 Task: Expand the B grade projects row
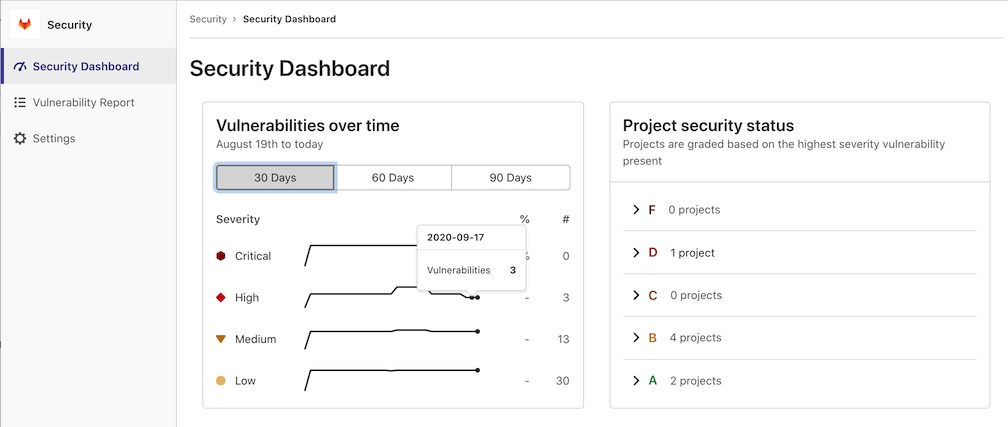[x=636, y=338]
